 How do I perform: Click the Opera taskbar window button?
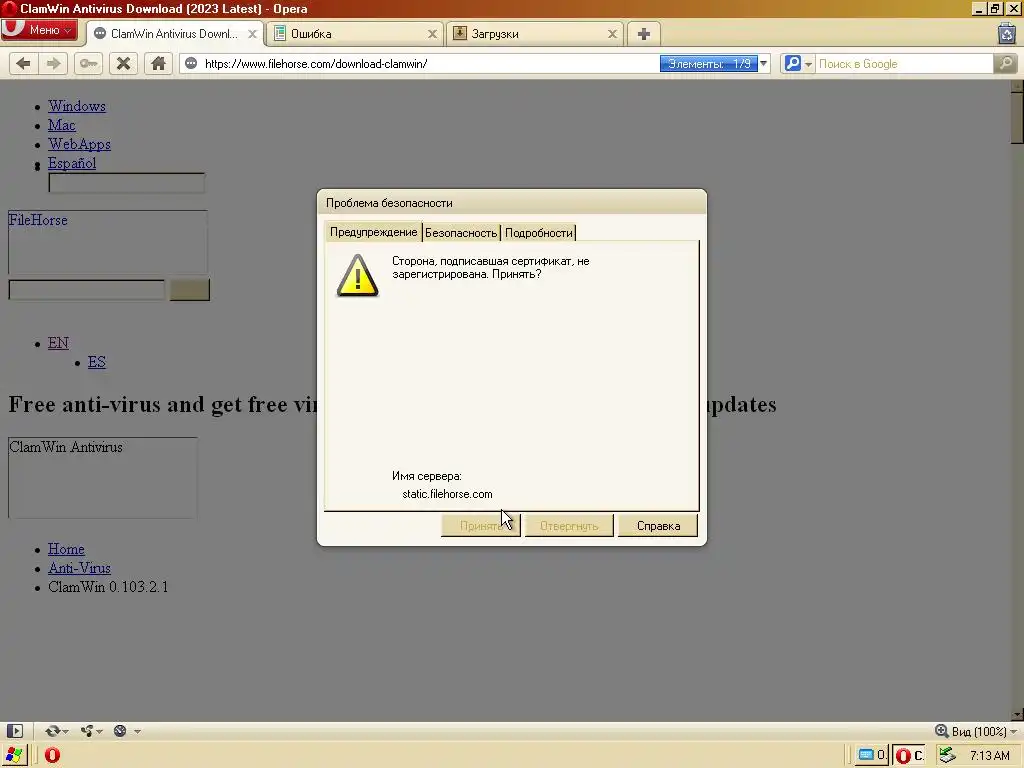pyautogui.click(x=909, y=756)
